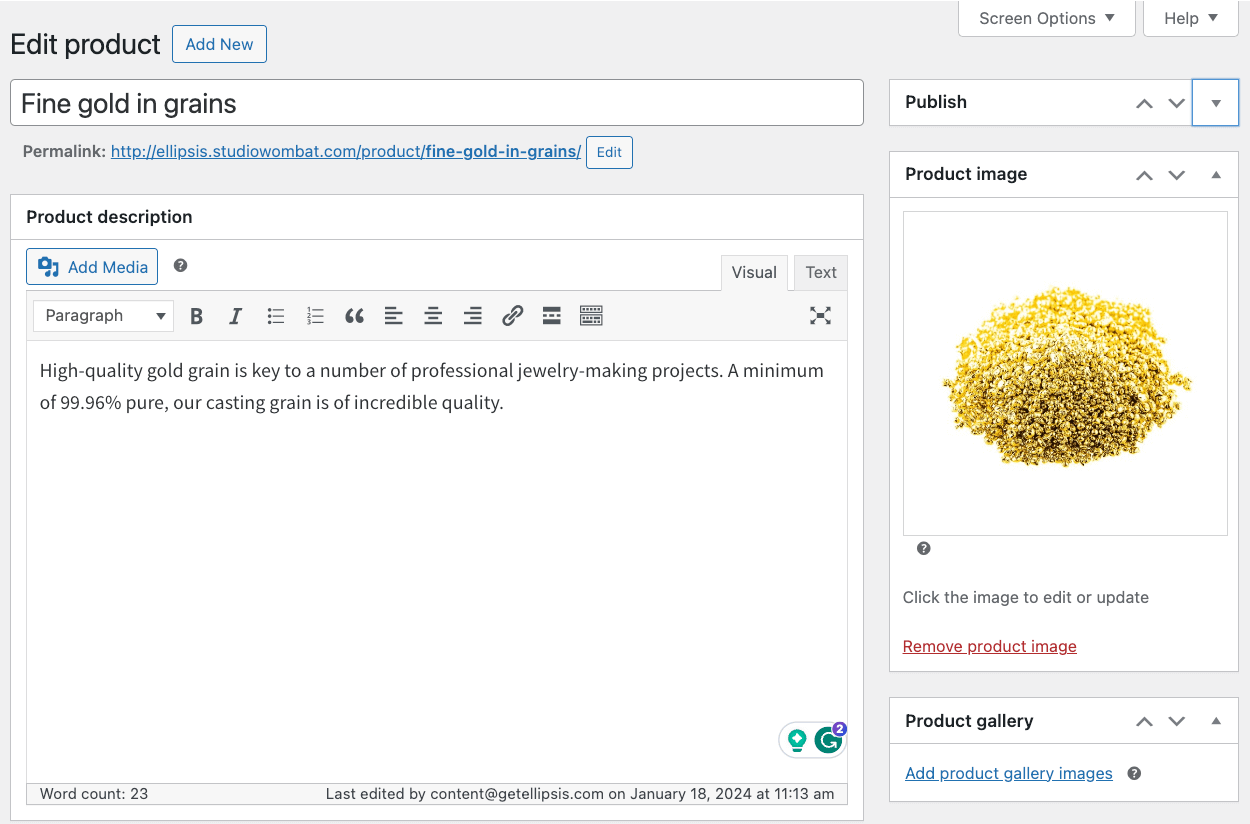Insert a numbered list

(315, 316)
